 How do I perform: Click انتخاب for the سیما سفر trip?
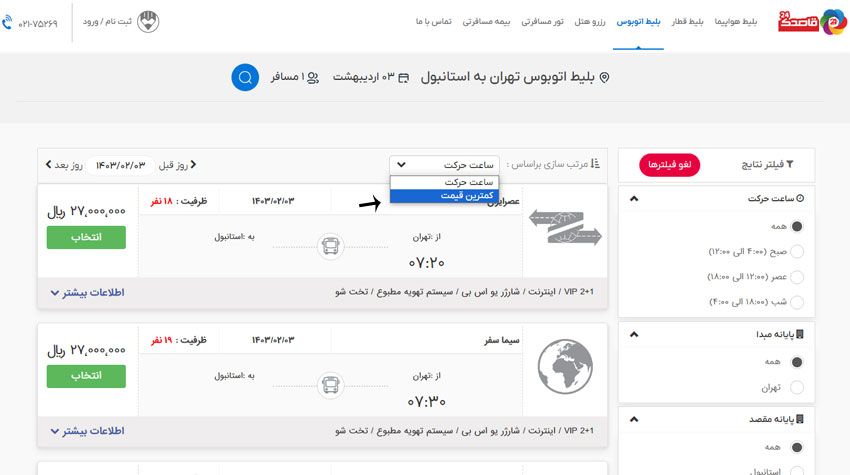tap(86, 376)
